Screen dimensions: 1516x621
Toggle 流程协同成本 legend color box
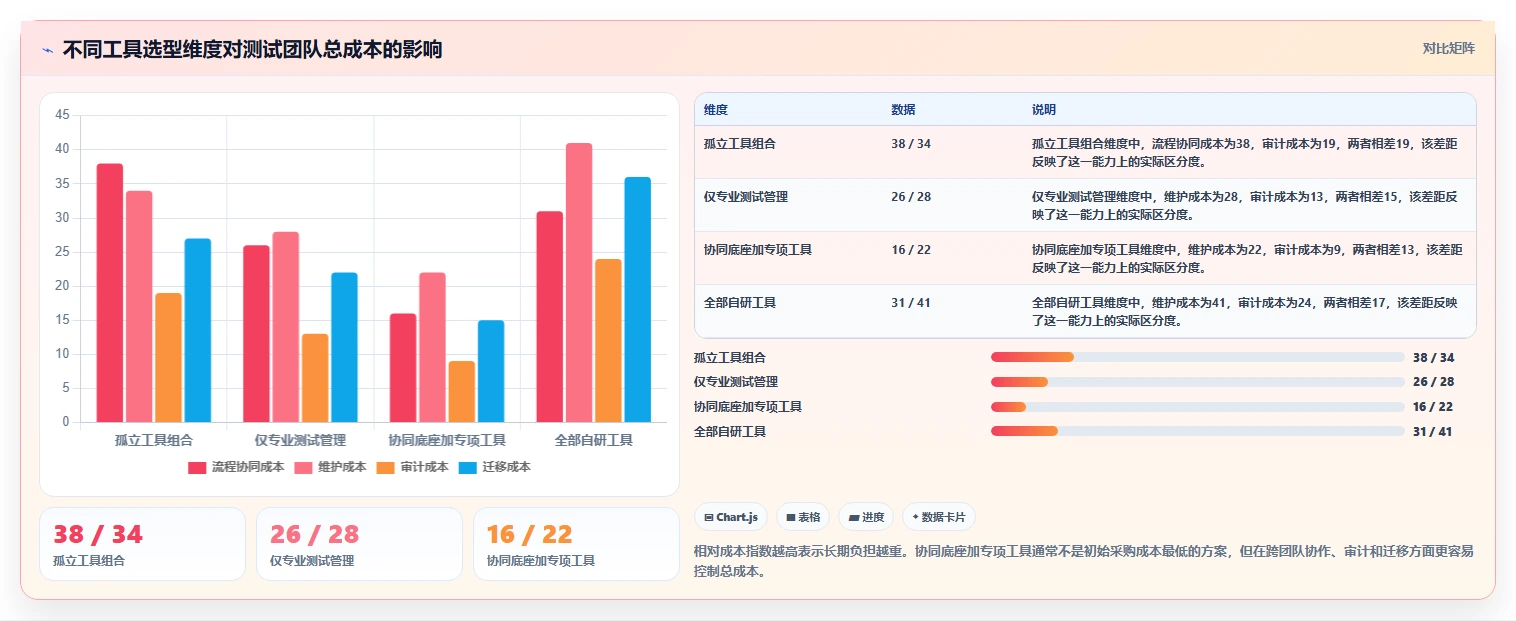click(197, 467)
